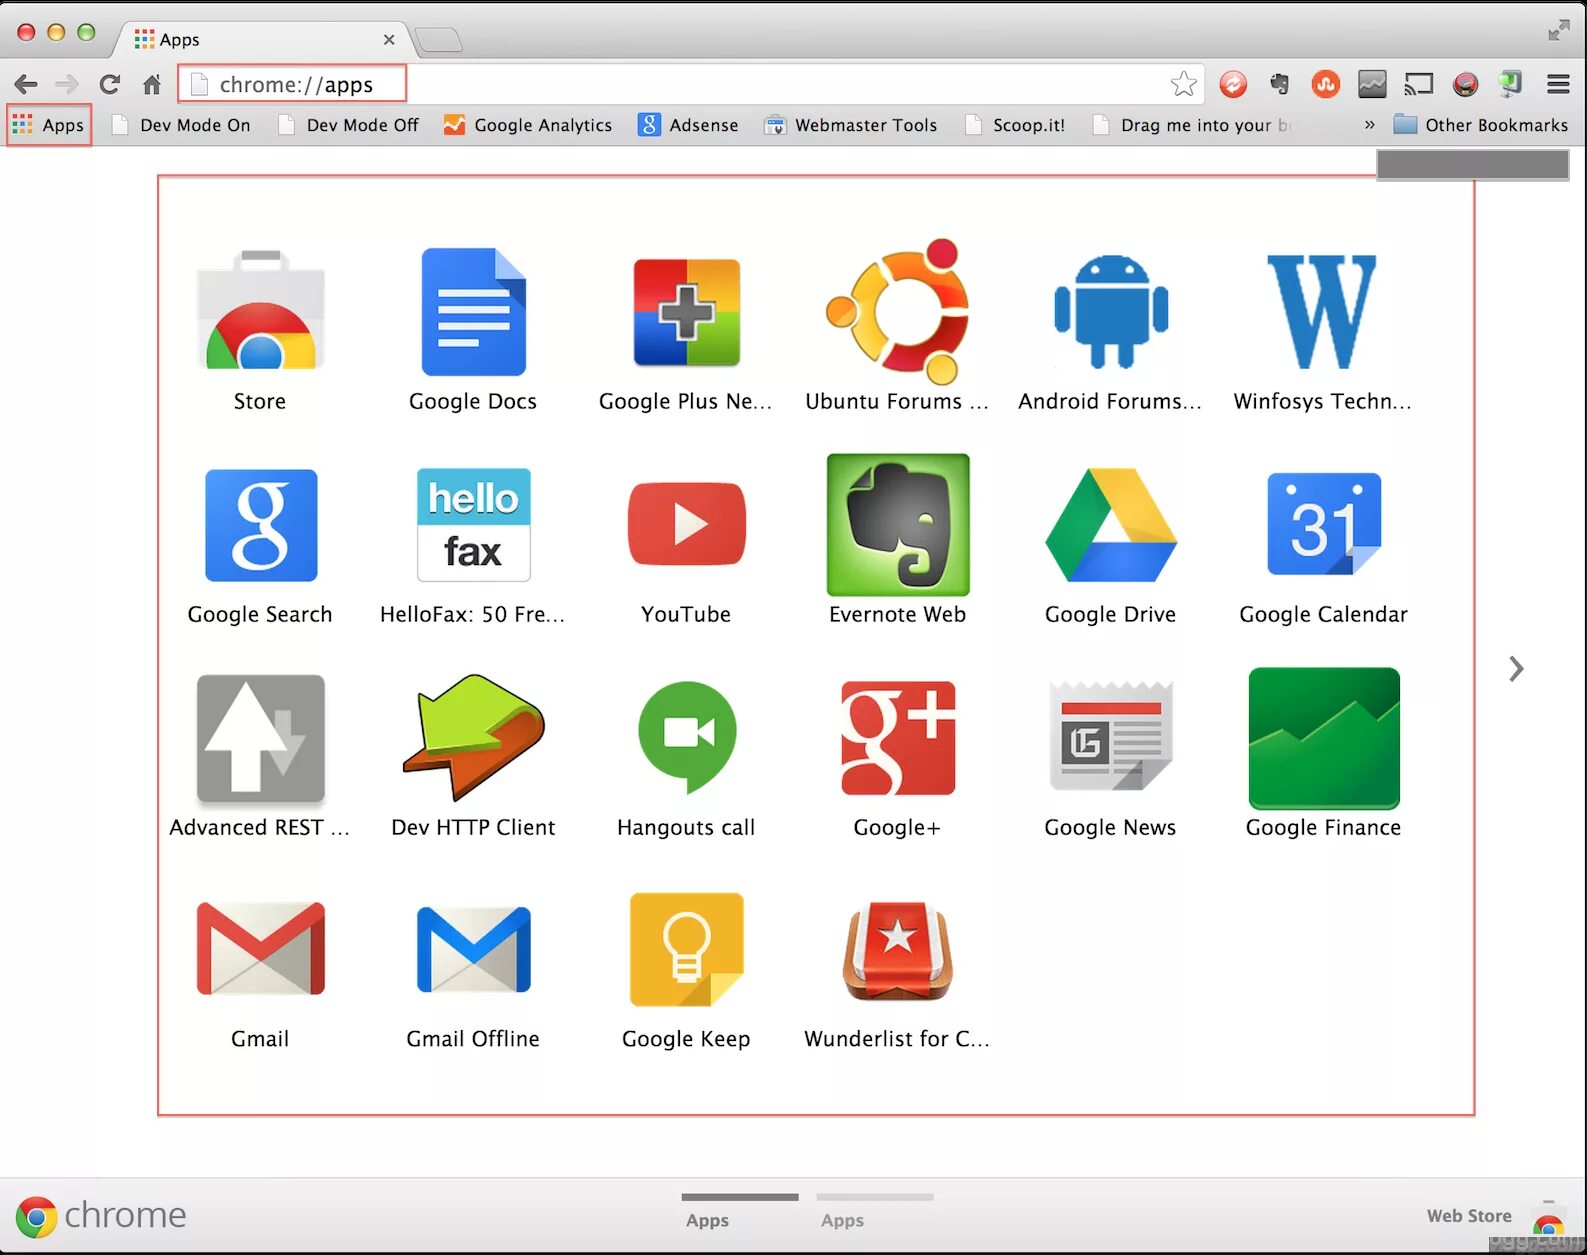Launch the Advanced REST client app
Image resolution: width=1587 pixels, height=1255 pixels.
[x=261, y=738]
